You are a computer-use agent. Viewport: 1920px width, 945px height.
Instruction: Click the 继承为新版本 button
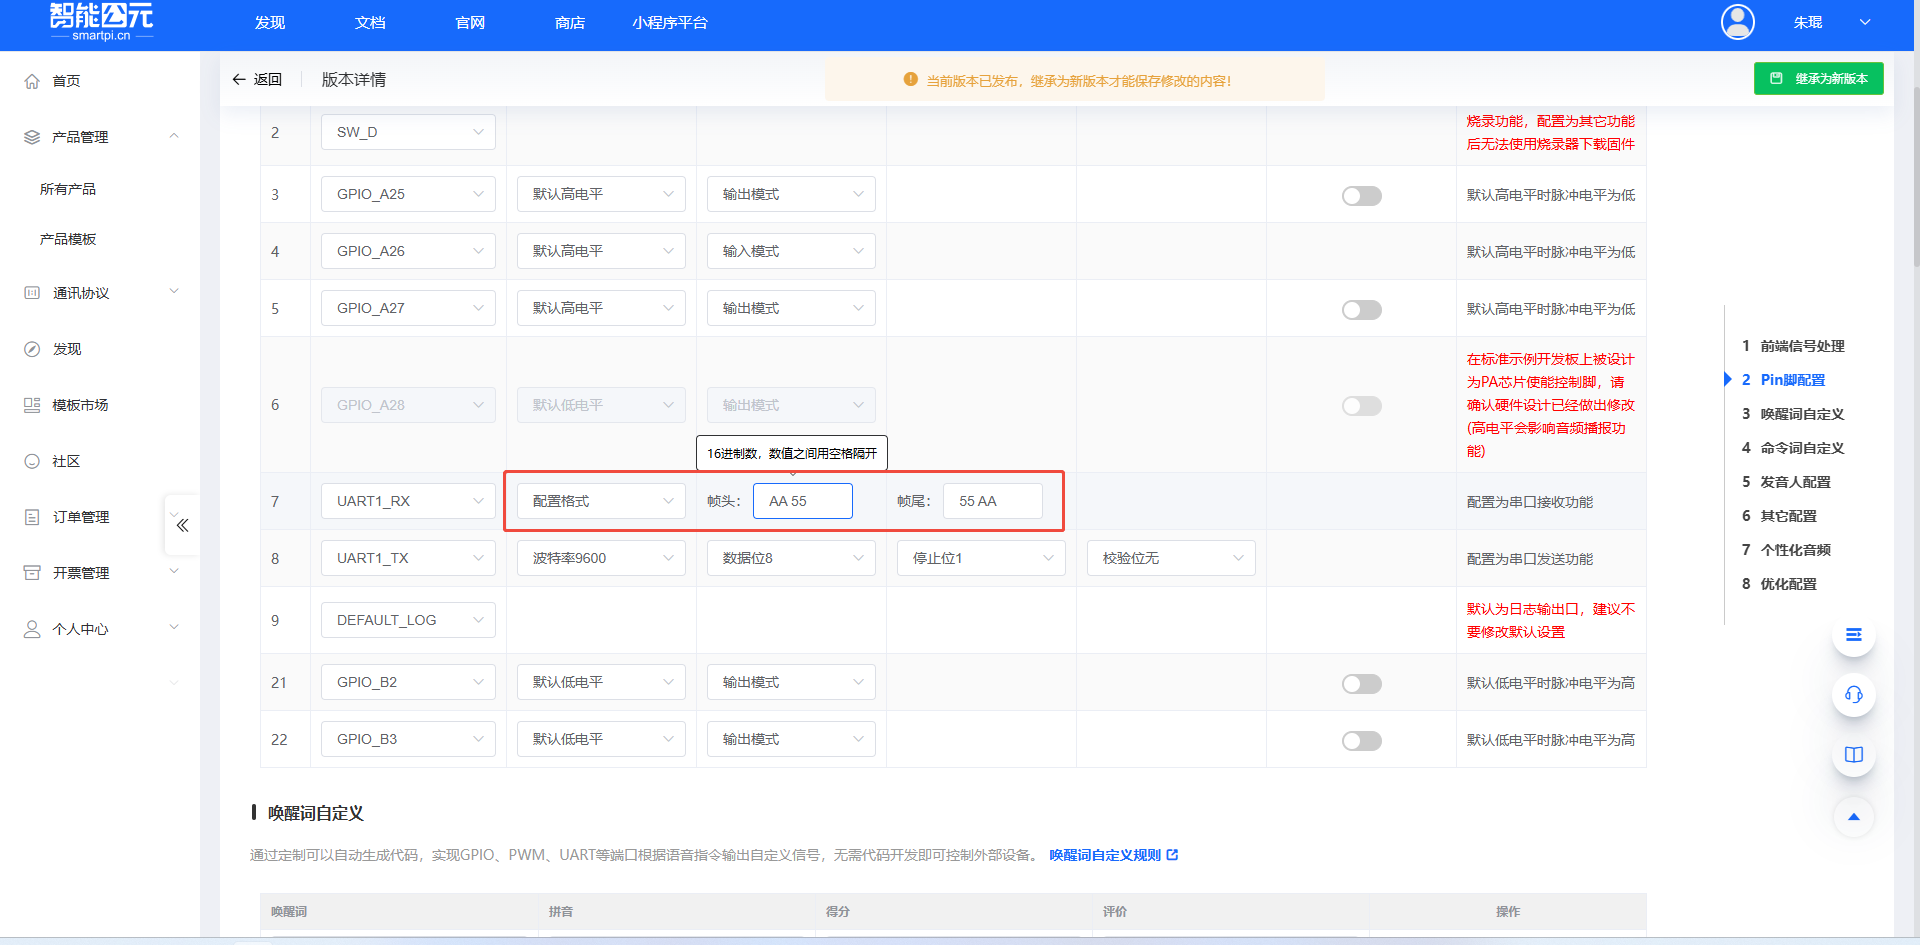pyautogui.click(x=1818, y=78)
